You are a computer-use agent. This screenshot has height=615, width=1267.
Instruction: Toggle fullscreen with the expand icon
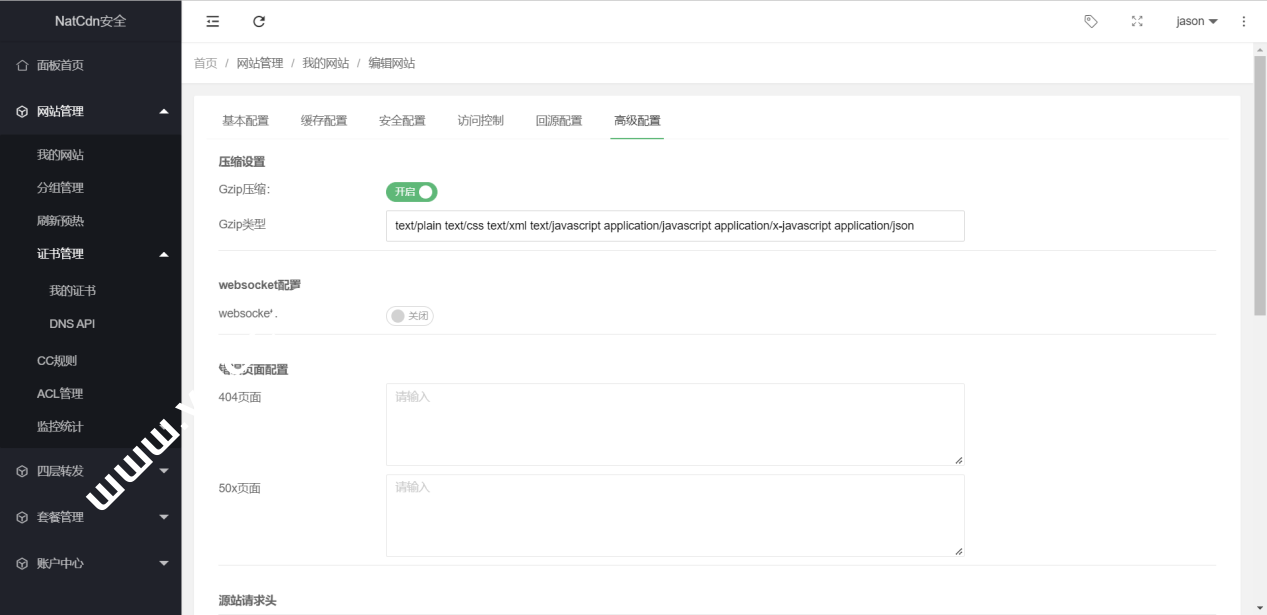(x=1137, y=21)
